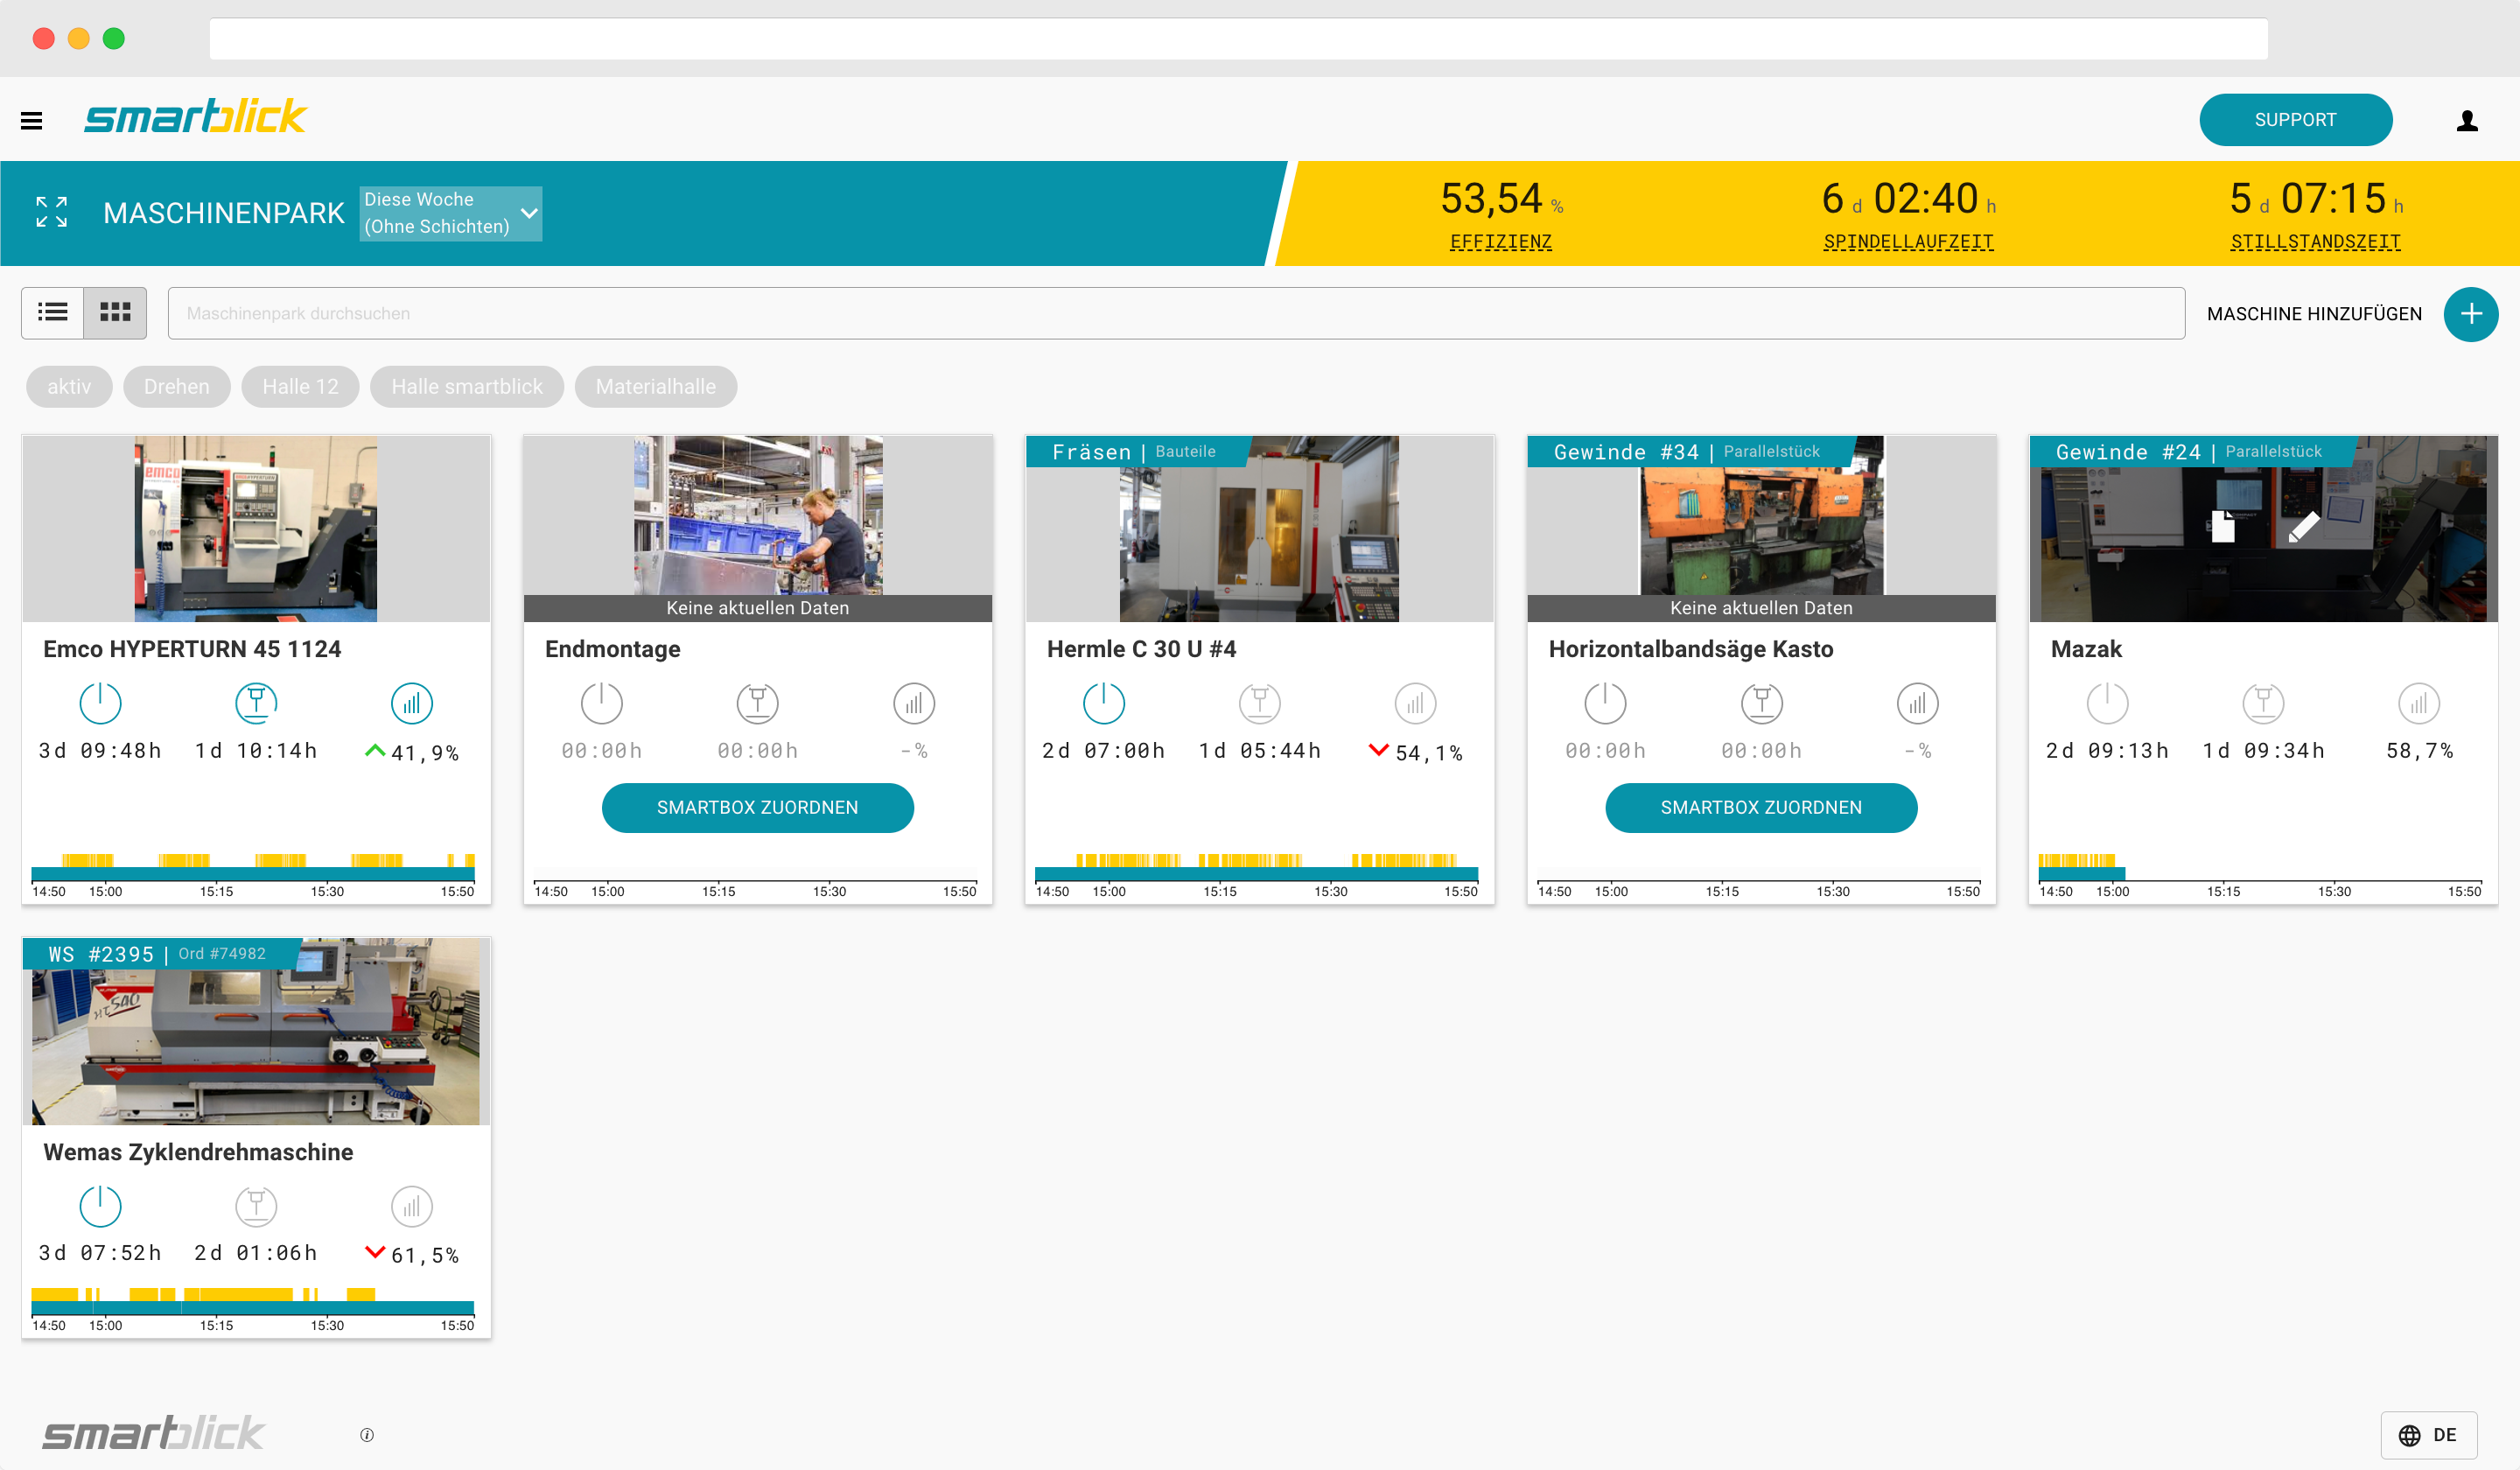Viewport: 2520px width, 1470px height.
Task: Click the efficiency chart icon on Hermle
Action: pyautogui.click(x=1415, y=703)
